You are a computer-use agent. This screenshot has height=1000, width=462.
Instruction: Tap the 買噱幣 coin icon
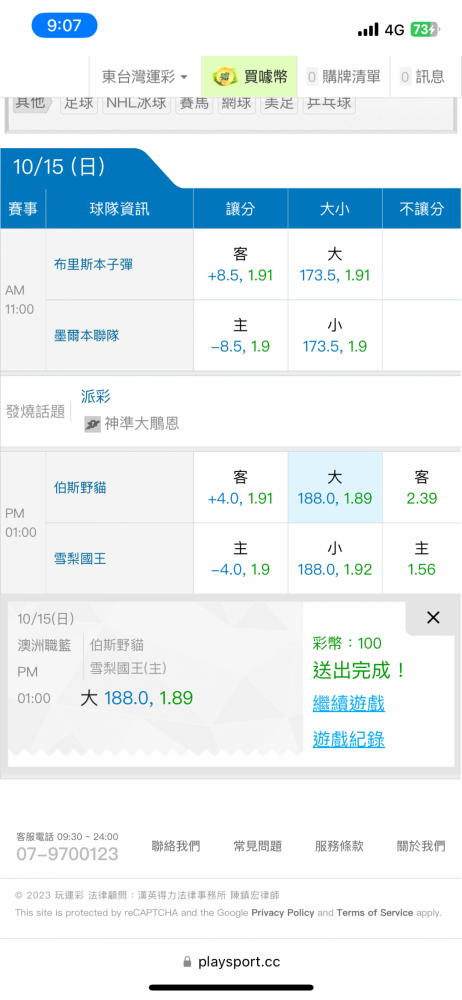coord(225,77)
